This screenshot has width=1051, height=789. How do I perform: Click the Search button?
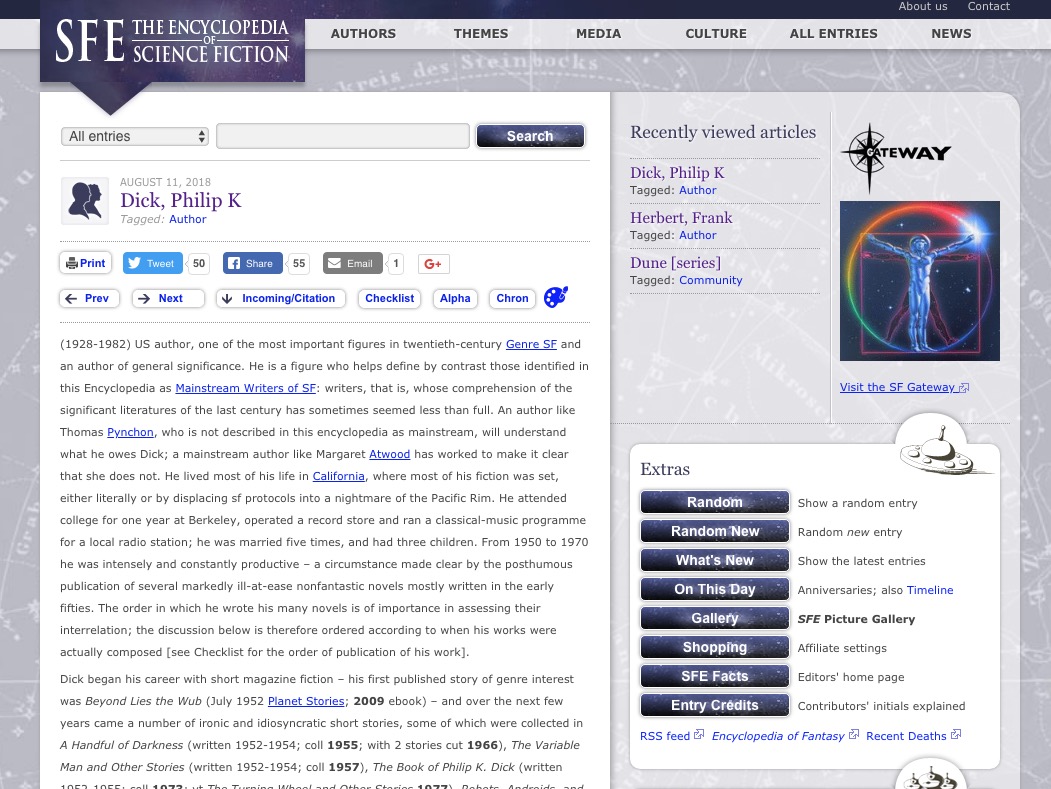(530, 136)
